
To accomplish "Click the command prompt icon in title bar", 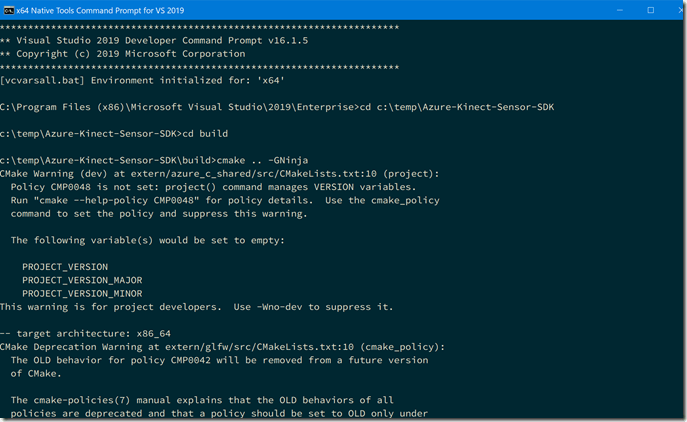I will tap(13, 10).
